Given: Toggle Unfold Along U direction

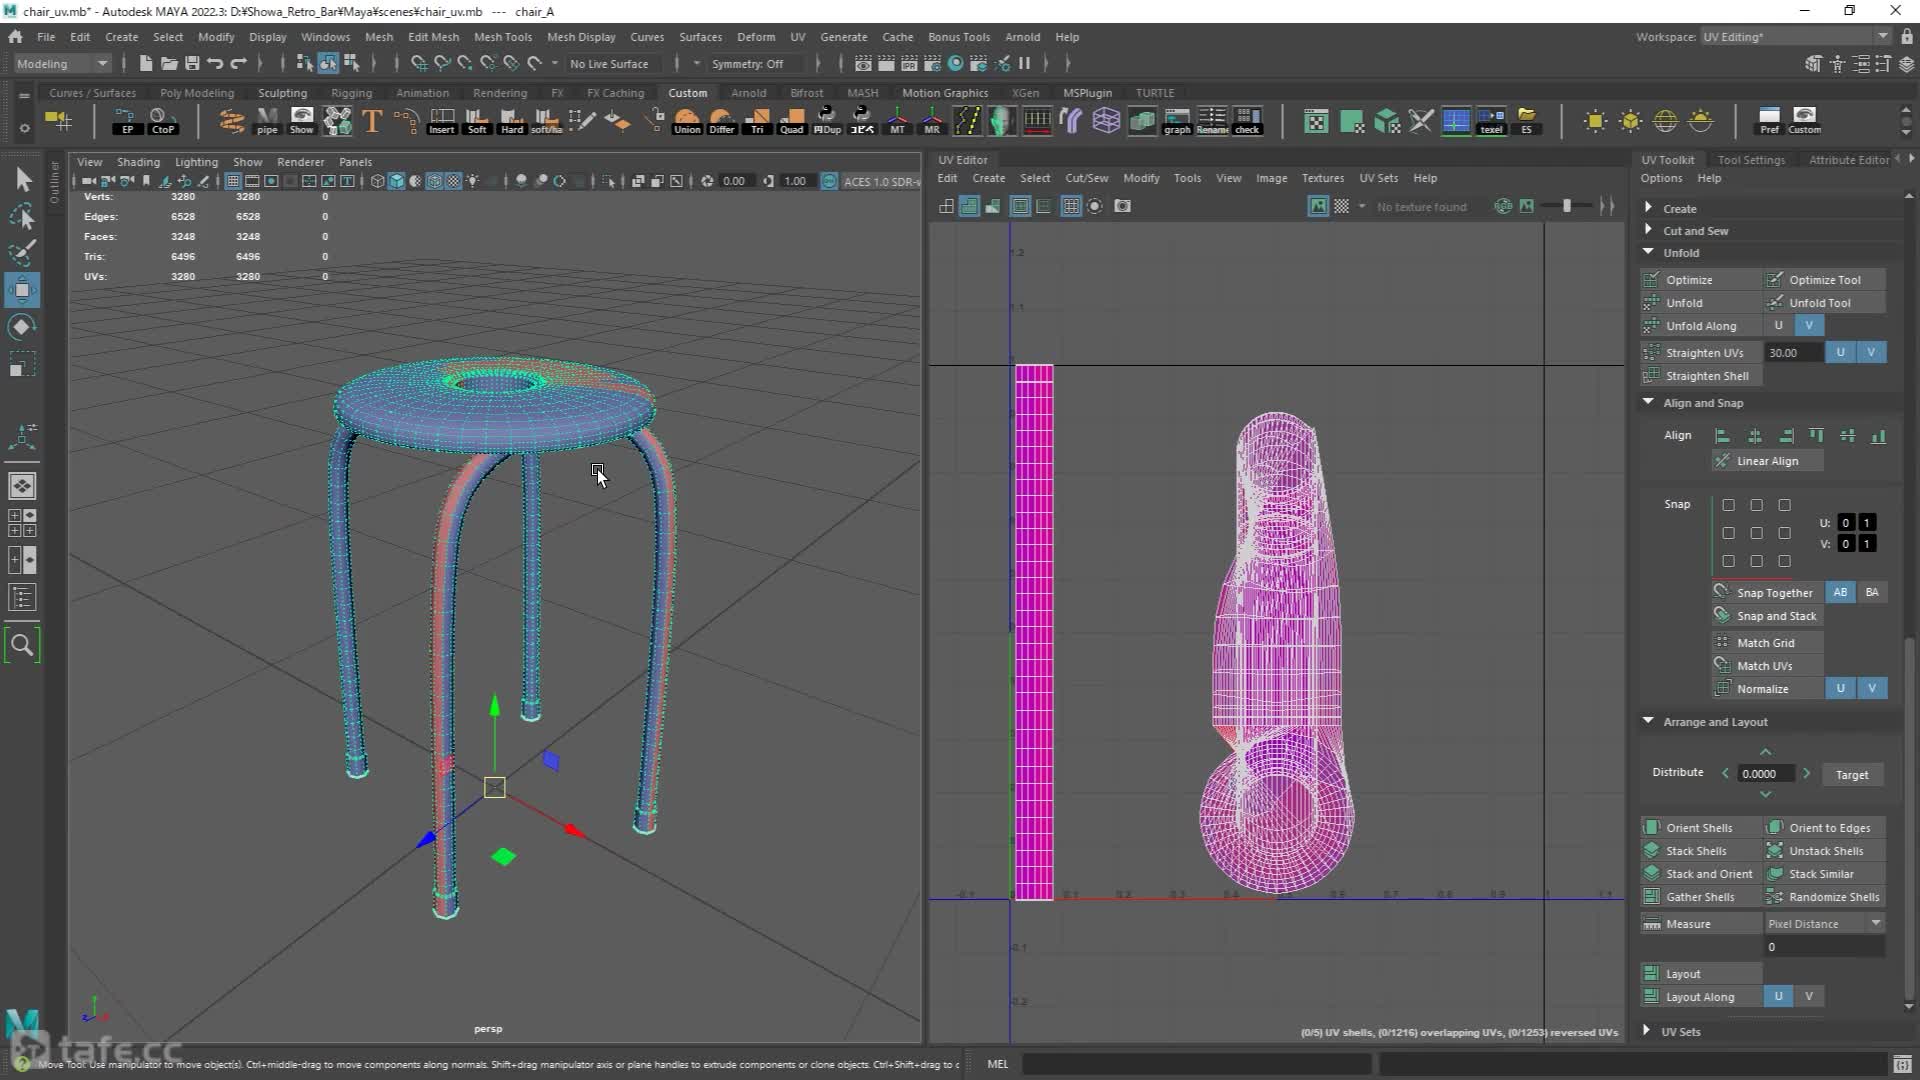Looking at the screenshot, I should click(1778, 326).
